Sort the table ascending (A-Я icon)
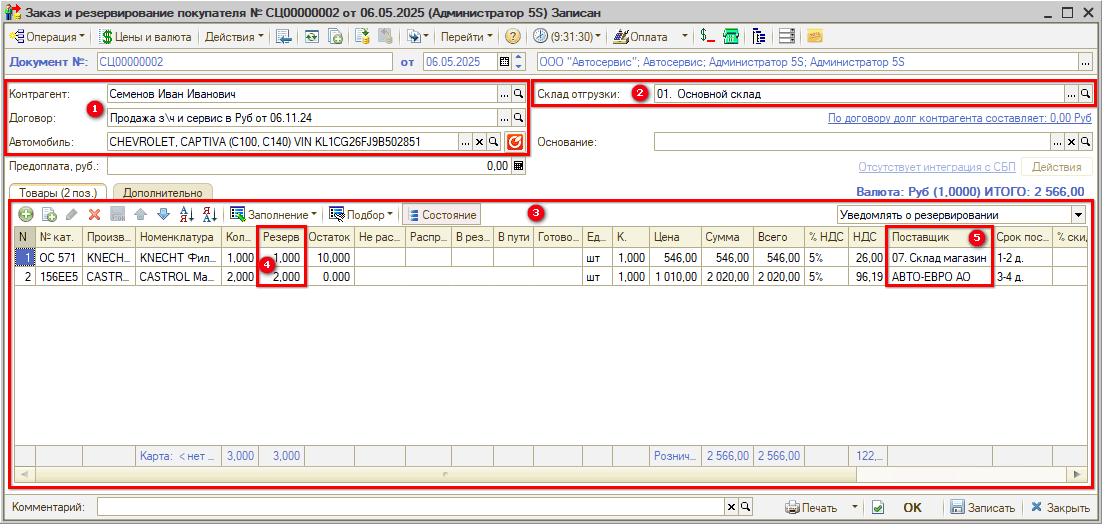 186,214
